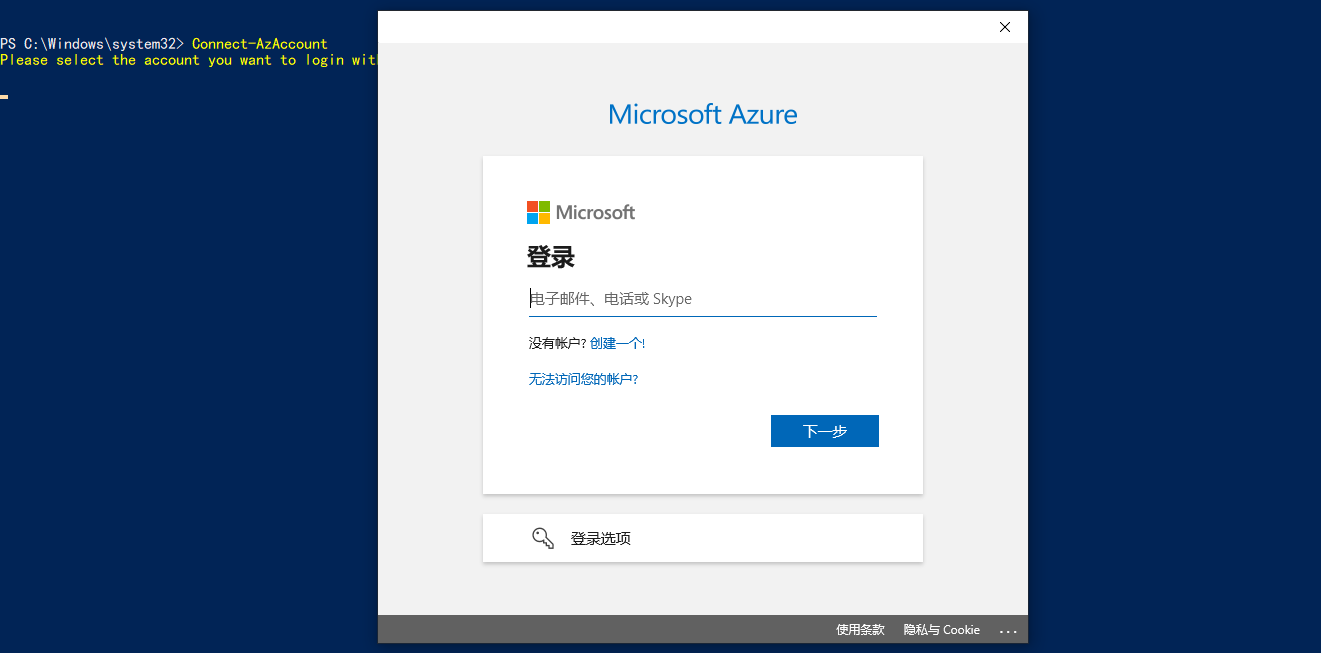Screen dimensions: 1321x653
Task: Focus the 电子邮件、电话或 Skype field
Action: pos(702,299)
